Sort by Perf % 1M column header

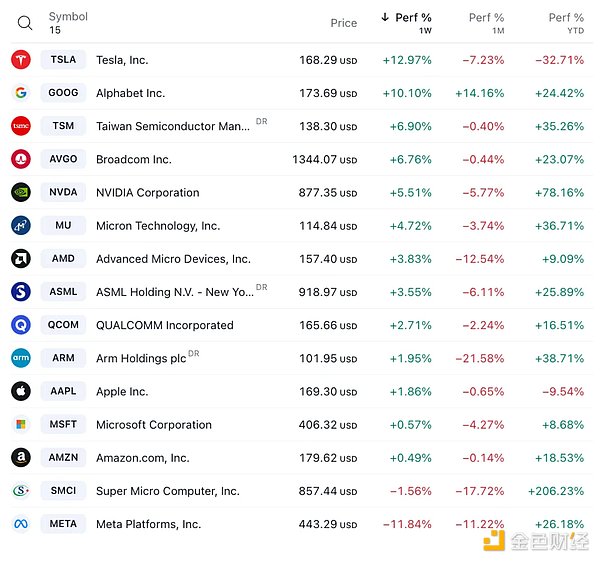click(x=486, y=18)
